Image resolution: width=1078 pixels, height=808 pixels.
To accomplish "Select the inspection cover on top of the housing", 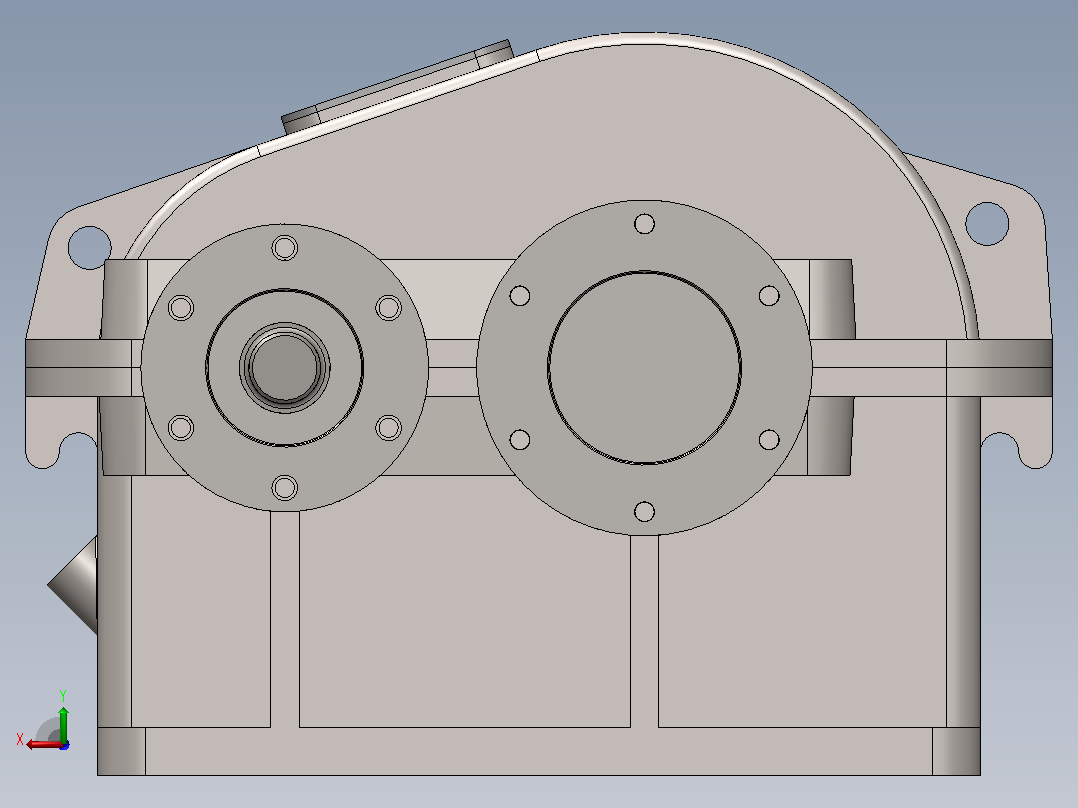I will pyautogui.click(x=397, y=88).
